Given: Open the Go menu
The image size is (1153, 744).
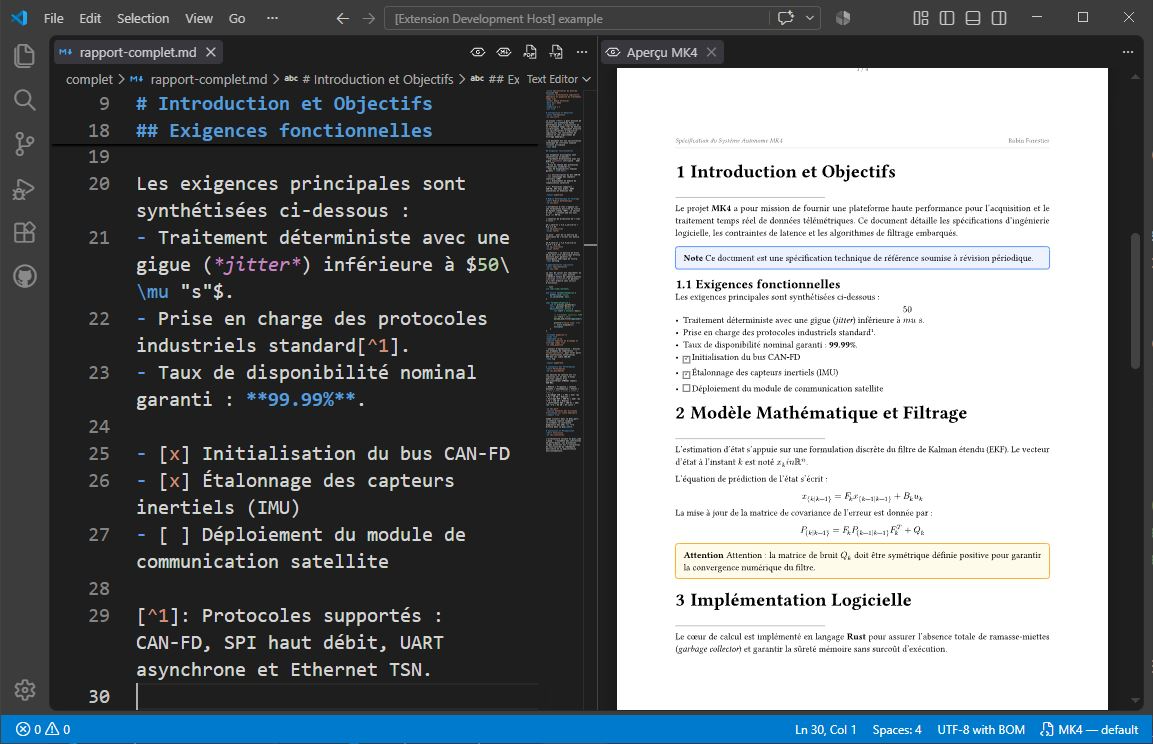Looking at the screenshot, I should point(237,18).
